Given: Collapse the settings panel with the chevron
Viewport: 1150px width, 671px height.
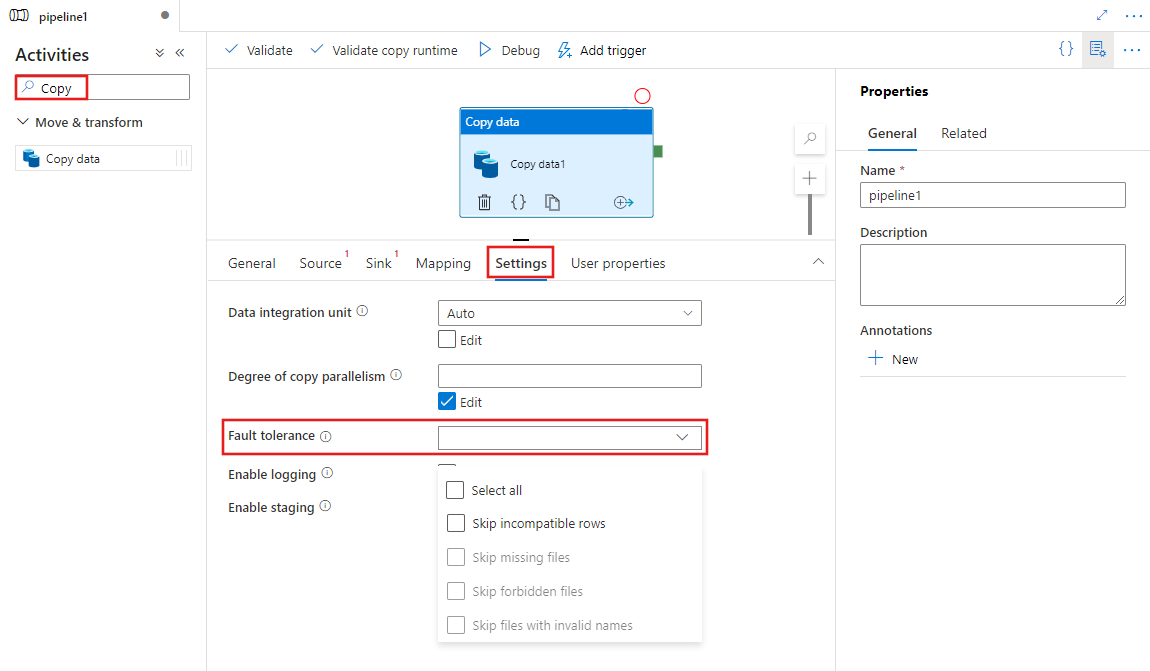Looking at the screenshot, I should click(x=818, y=260).
